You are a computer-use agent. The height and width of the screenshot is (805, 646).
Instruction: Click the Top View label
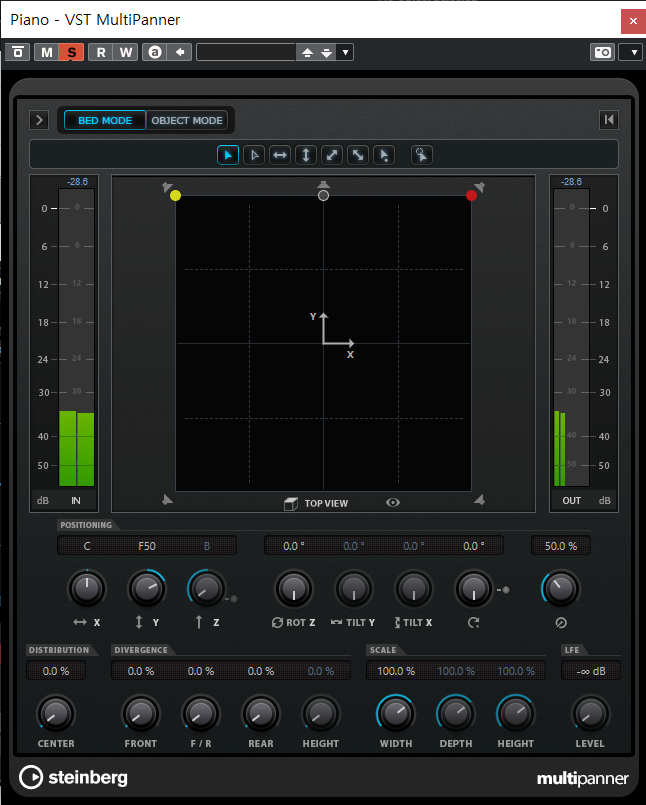point(326,504)
